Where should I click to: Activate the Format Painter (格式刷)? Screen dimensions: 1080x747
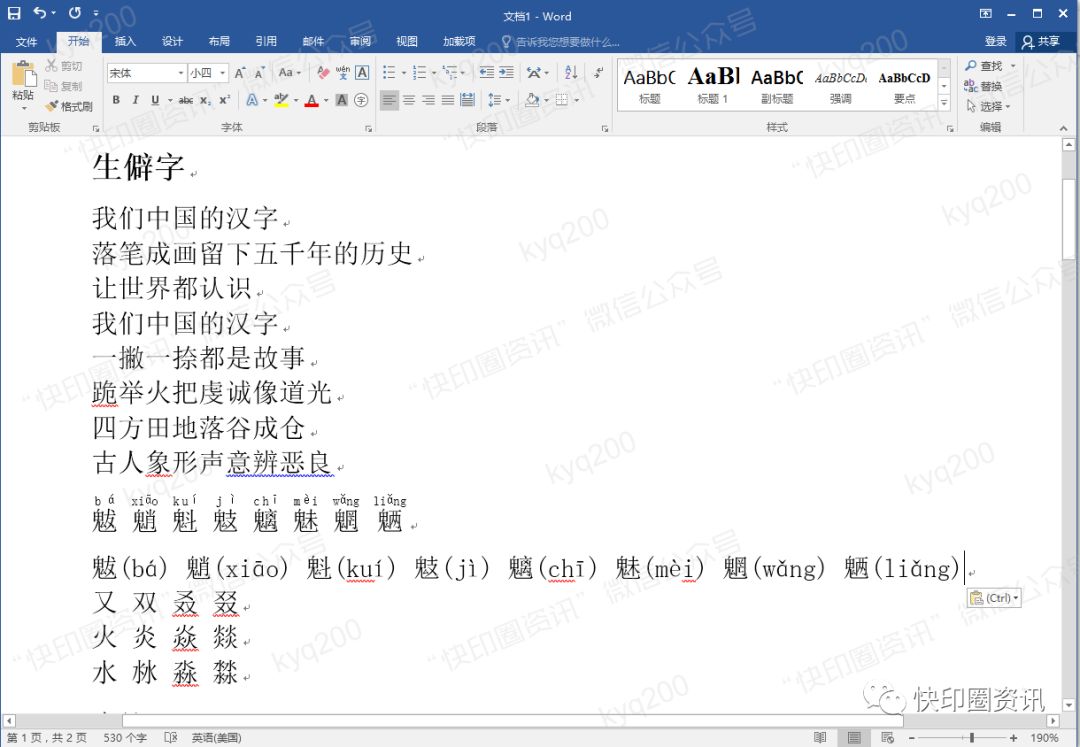pyautogui.click(x=69, y=106)
